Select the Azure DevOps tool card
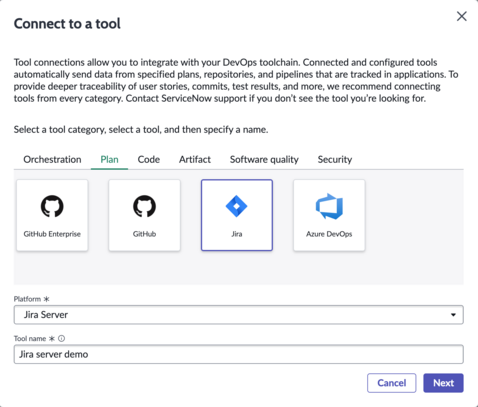478x407 pixels. coord(329,215)
